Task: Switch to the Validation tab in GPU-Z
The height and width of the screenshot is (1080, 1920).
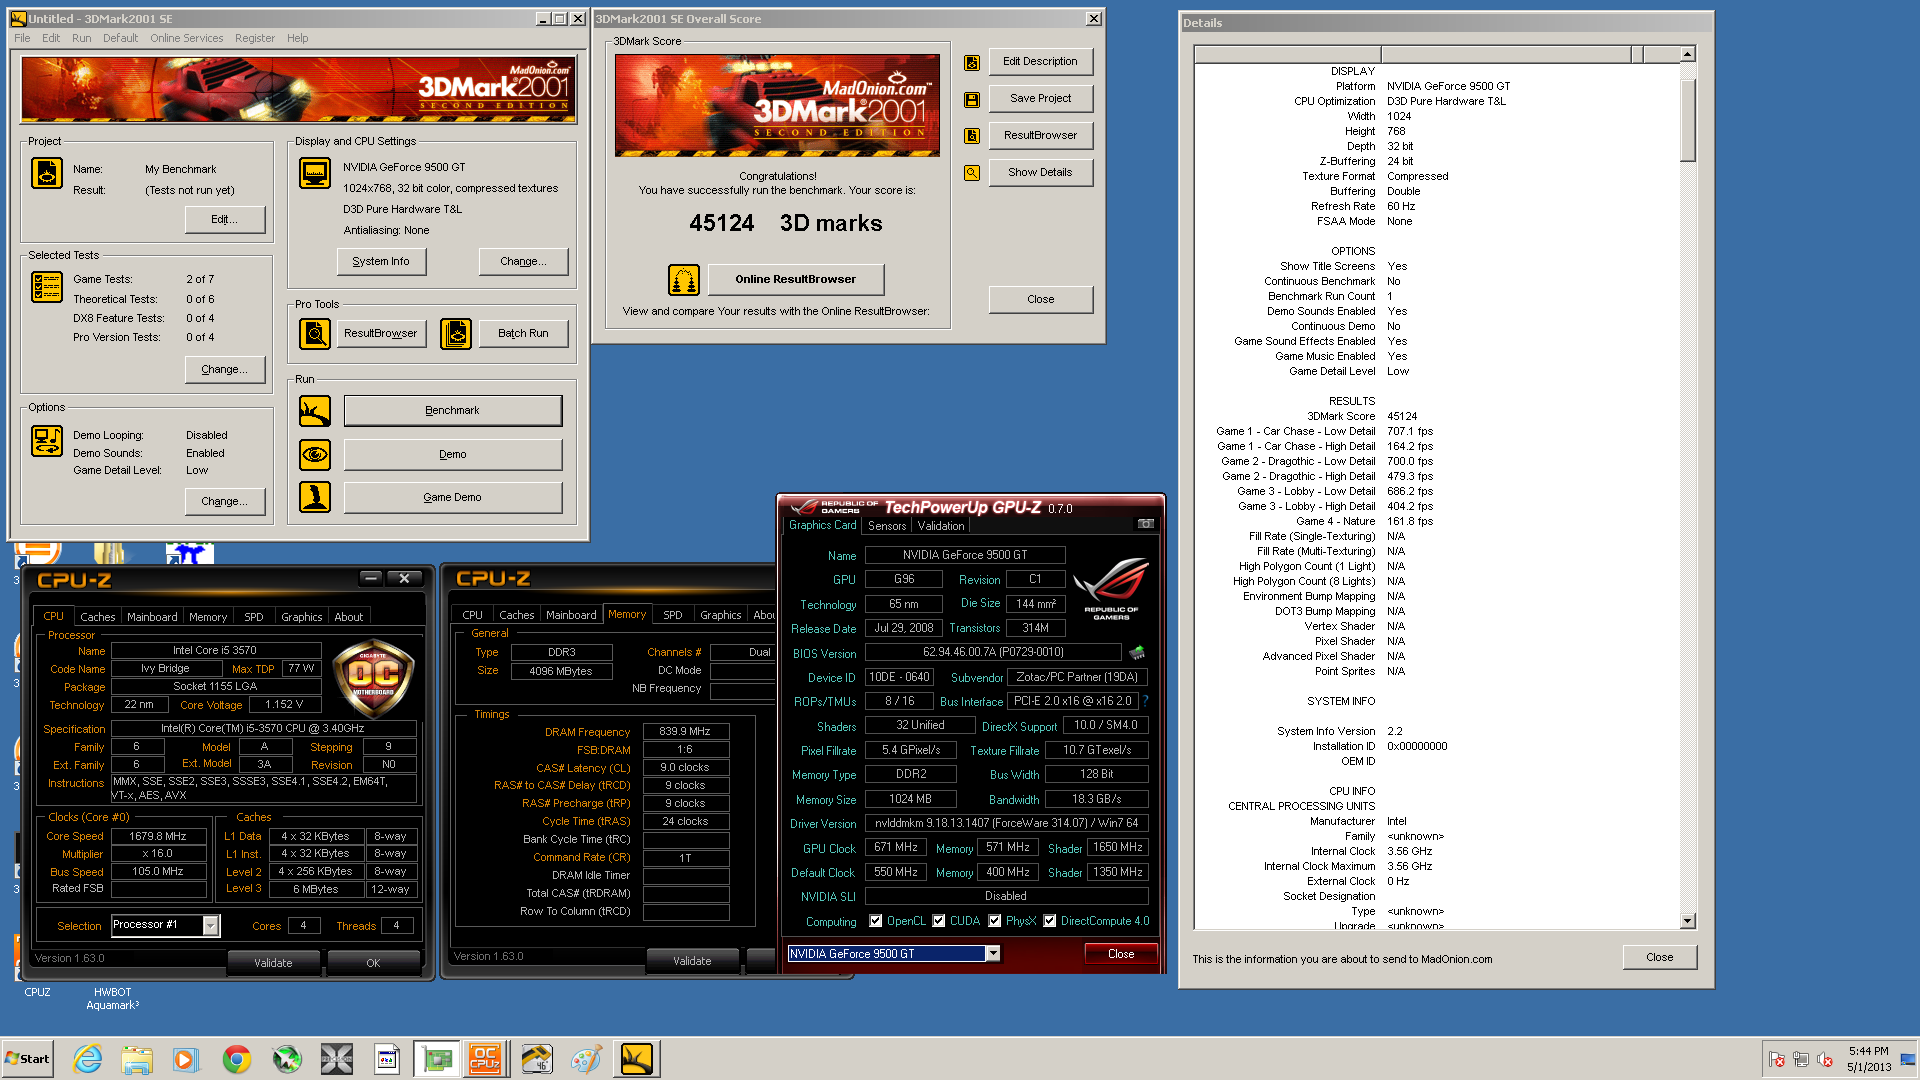Action: (x=941, y=526)
